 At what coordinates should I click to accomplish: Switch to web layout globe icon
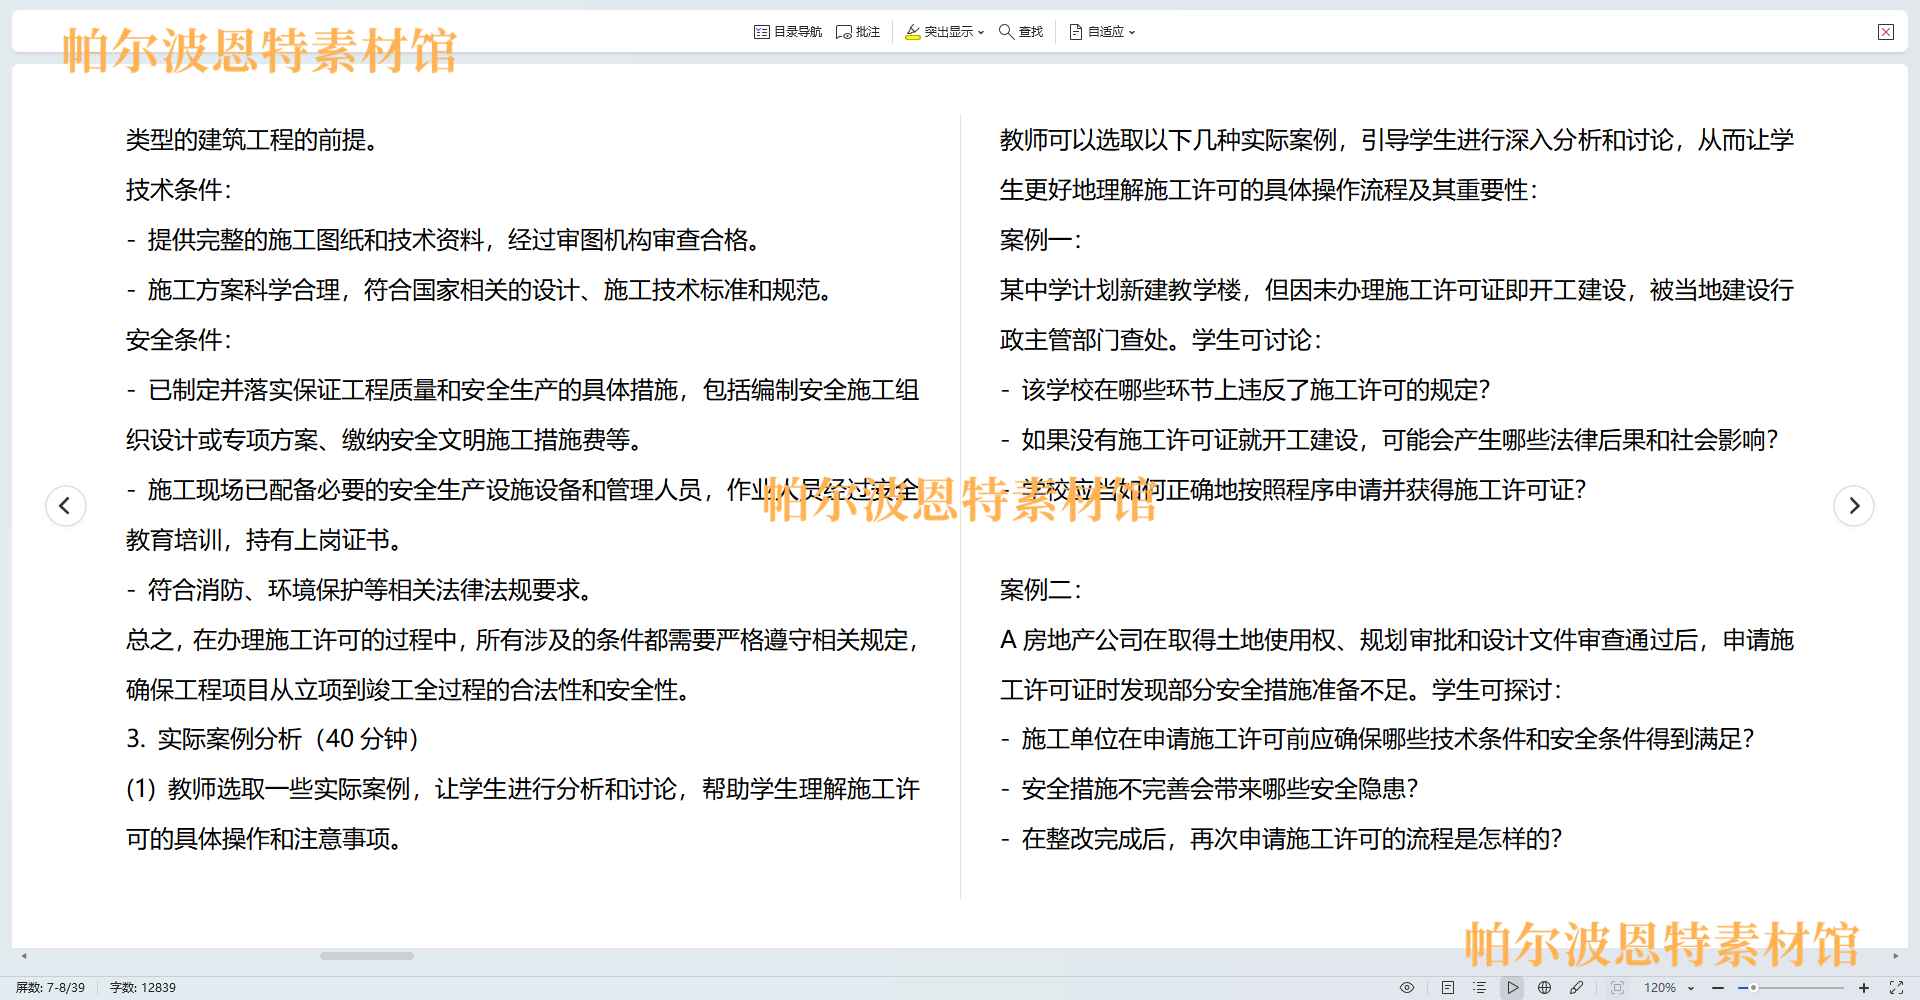(x=1544, y=987)
